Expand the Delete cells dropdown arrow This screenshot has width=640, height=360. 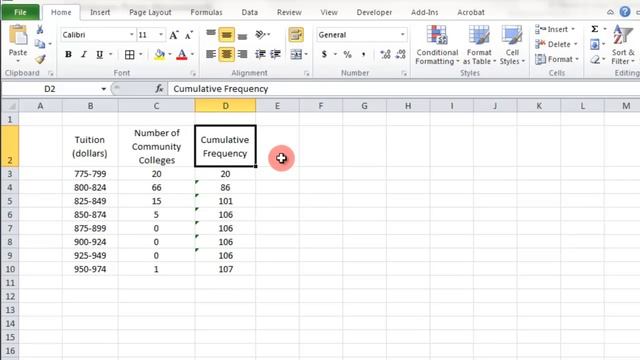tap(576, 44)
